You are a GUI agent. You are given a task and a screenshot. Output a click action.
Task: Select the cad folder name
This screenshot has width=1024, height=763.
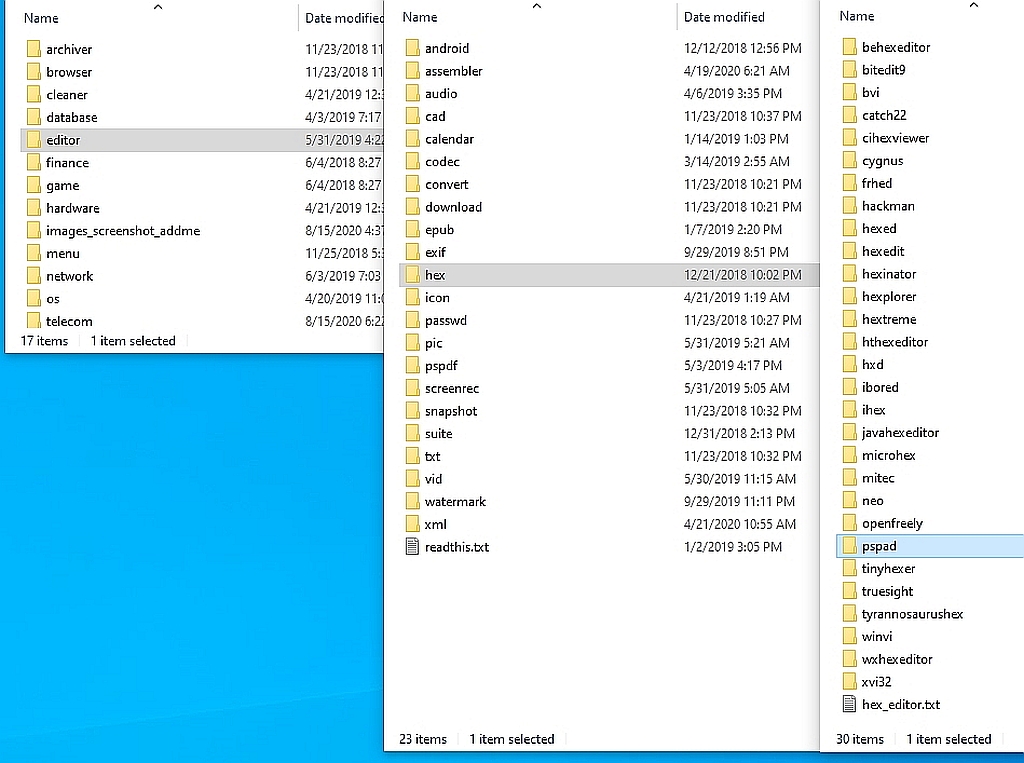click(x=435, y=116)
